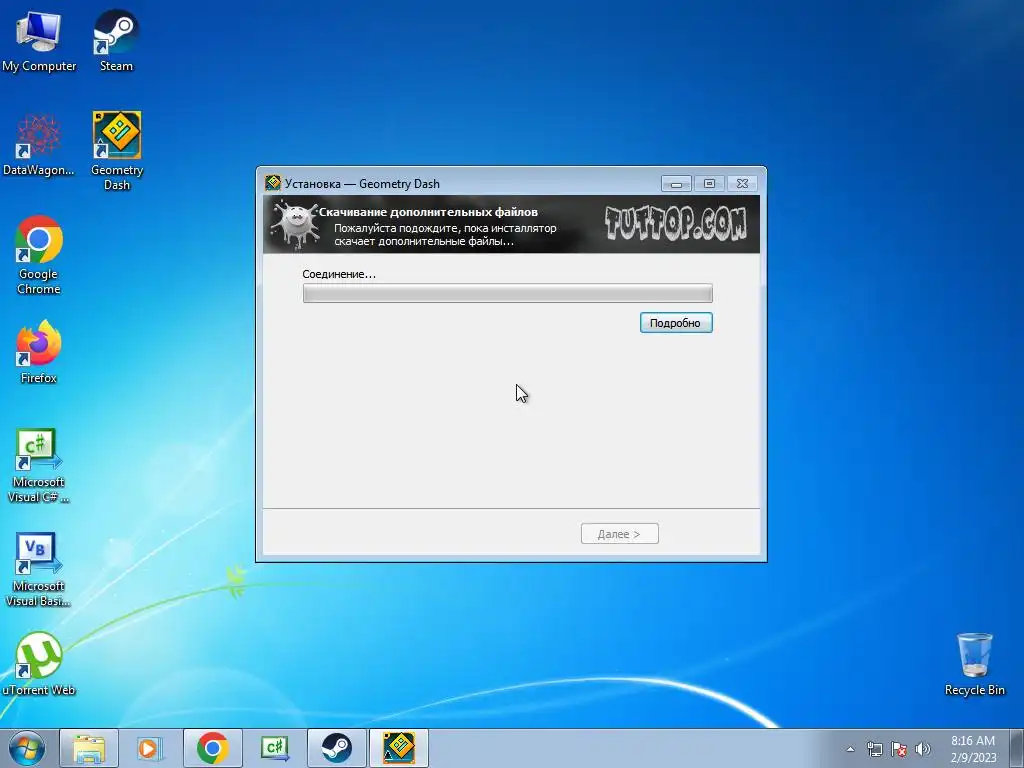Open Microsoft Visual Basic desktop shortcut
The height and width of the screenshot is (768, 1024).
(39, 569)
